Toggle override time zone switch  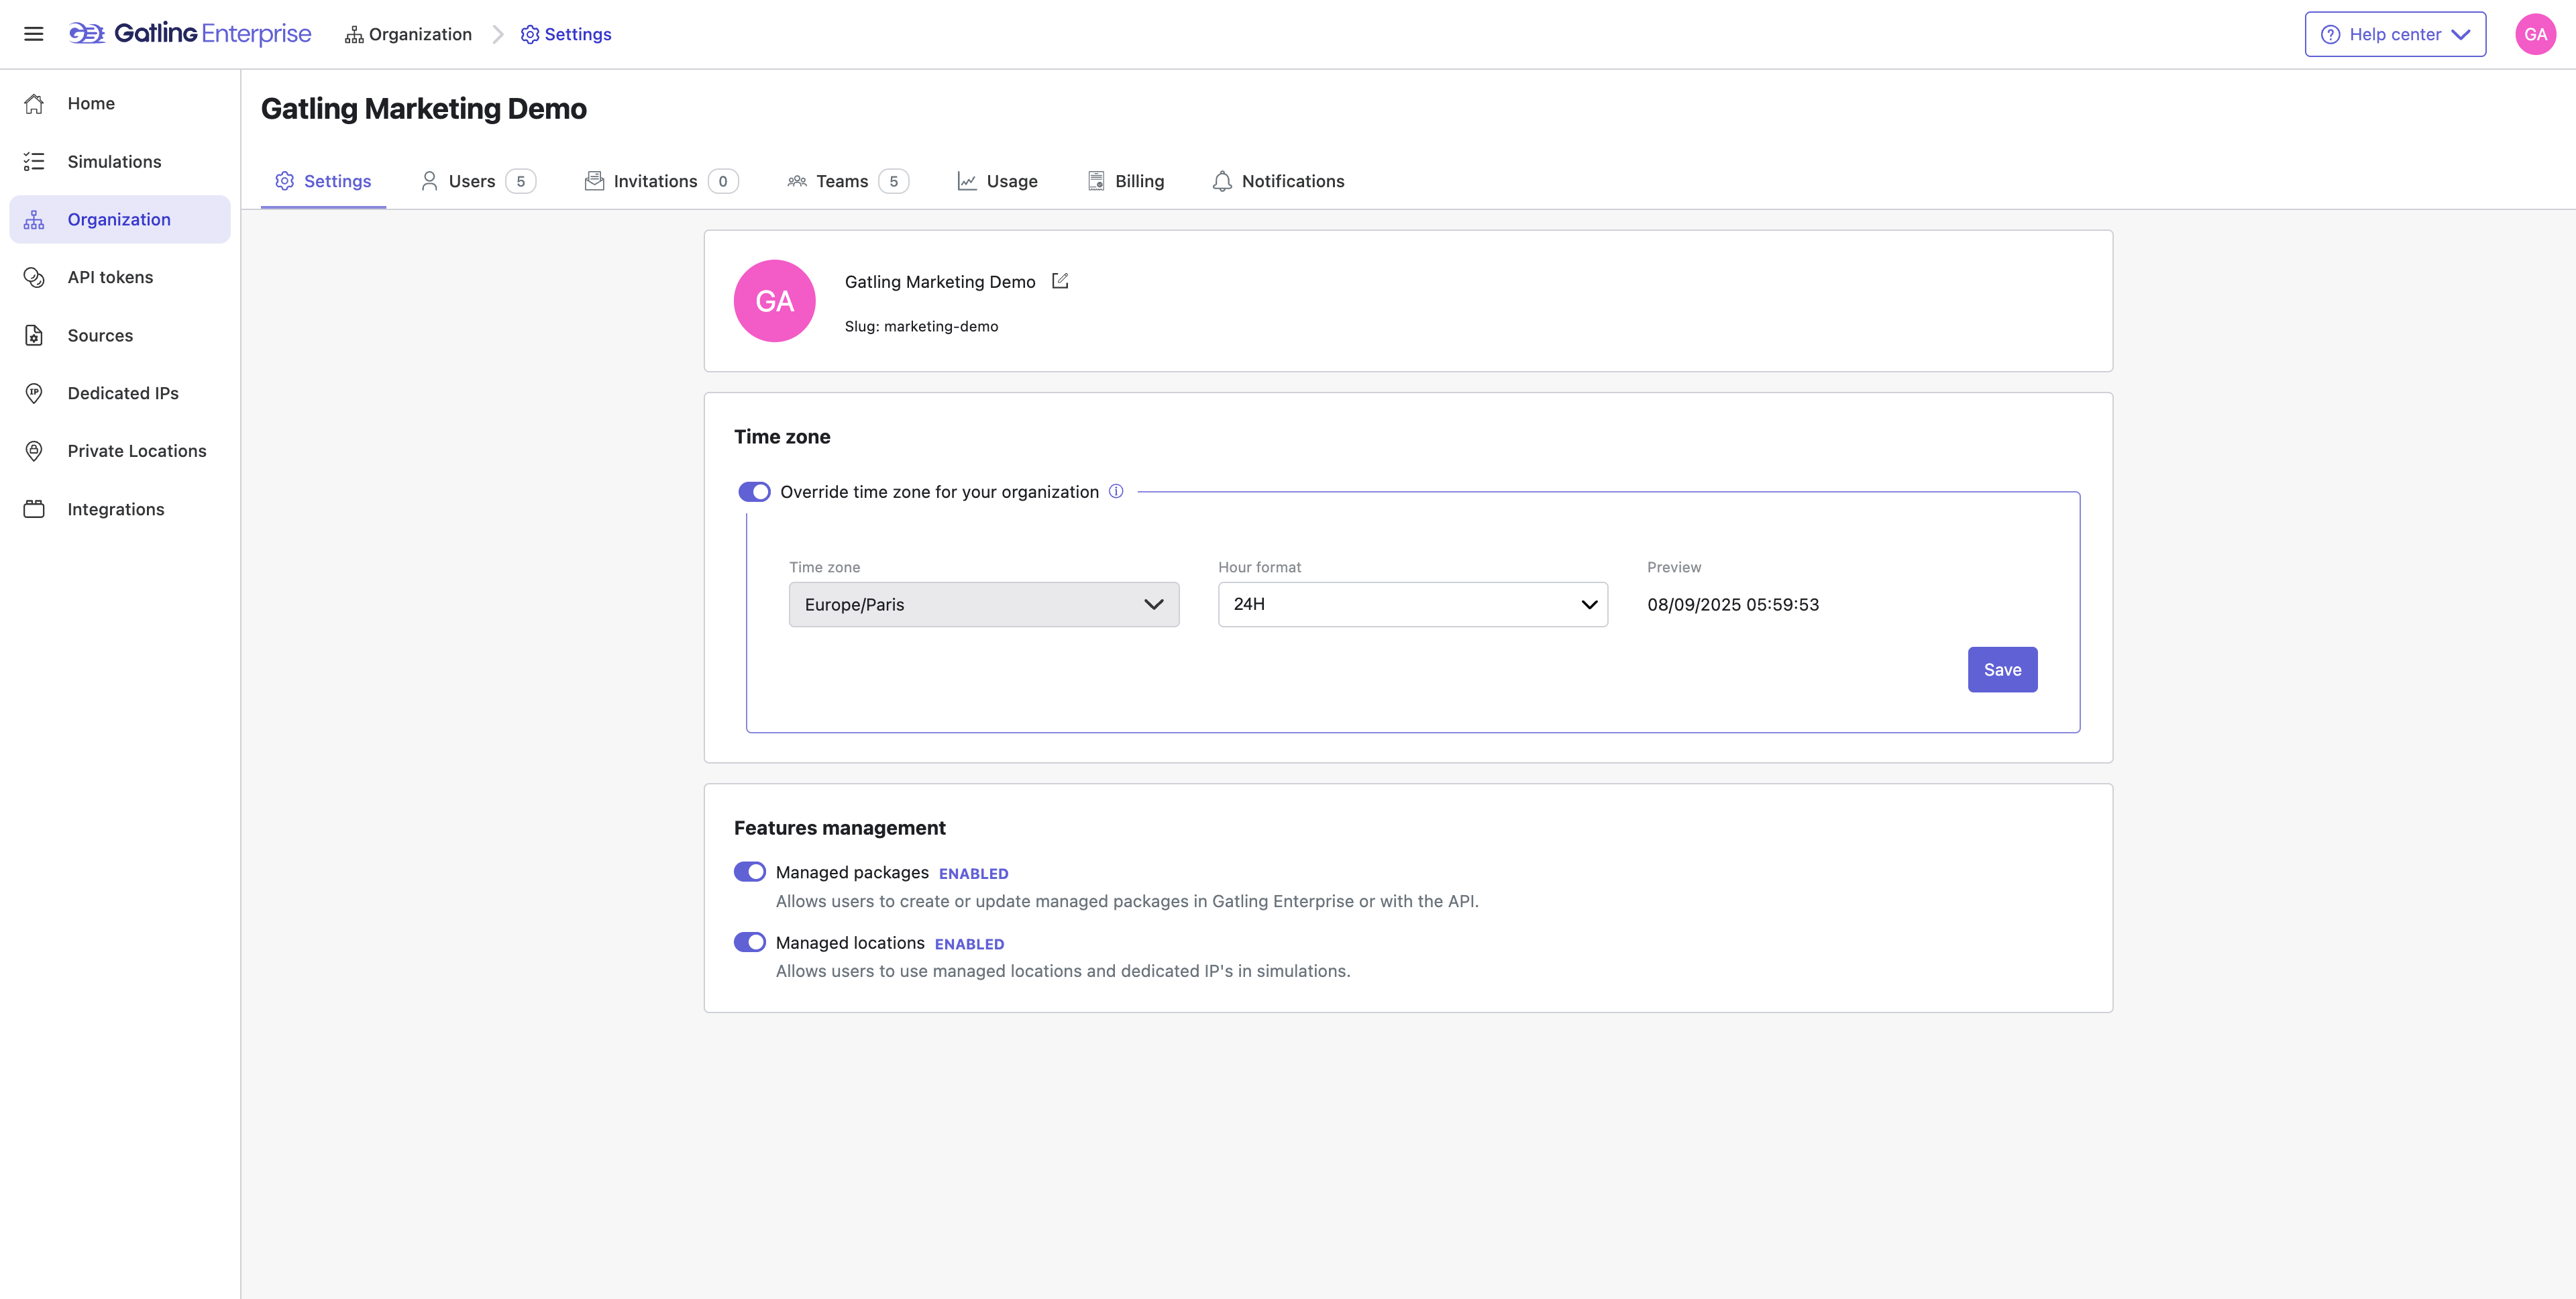[x=754, y=491]
